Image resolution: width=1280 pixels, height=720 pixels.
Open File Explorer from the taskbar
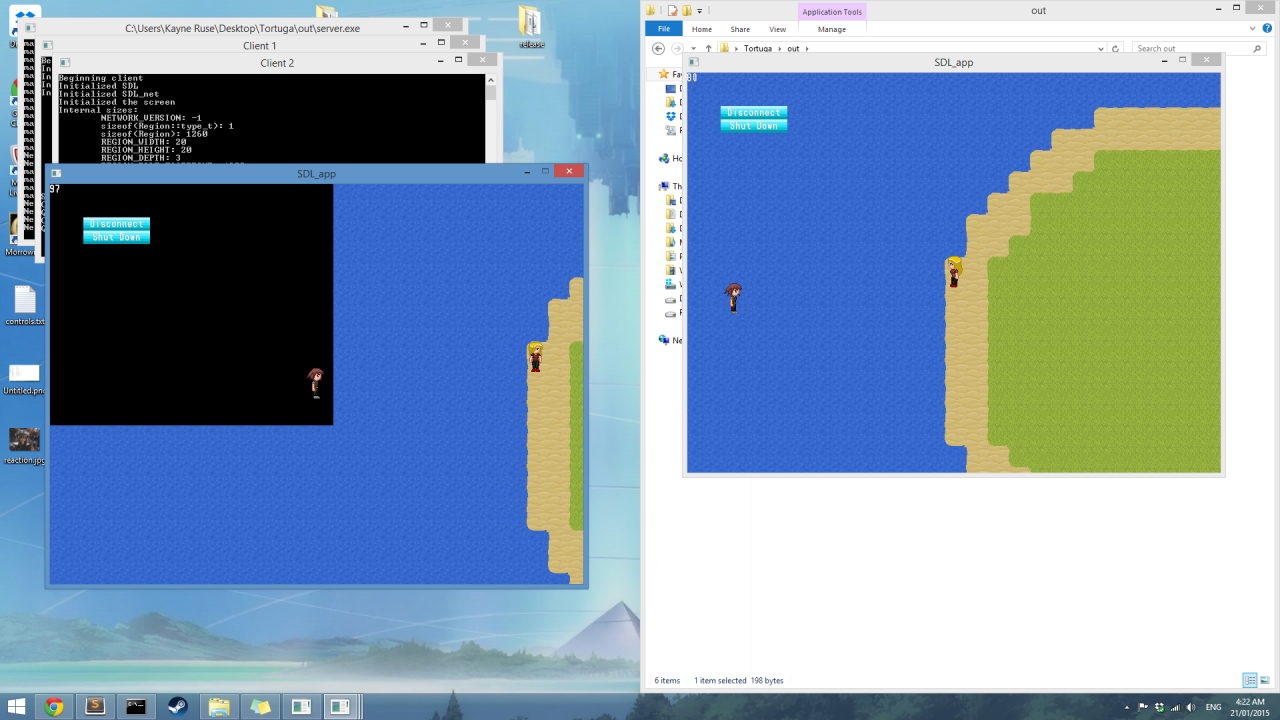click(219, 707)
